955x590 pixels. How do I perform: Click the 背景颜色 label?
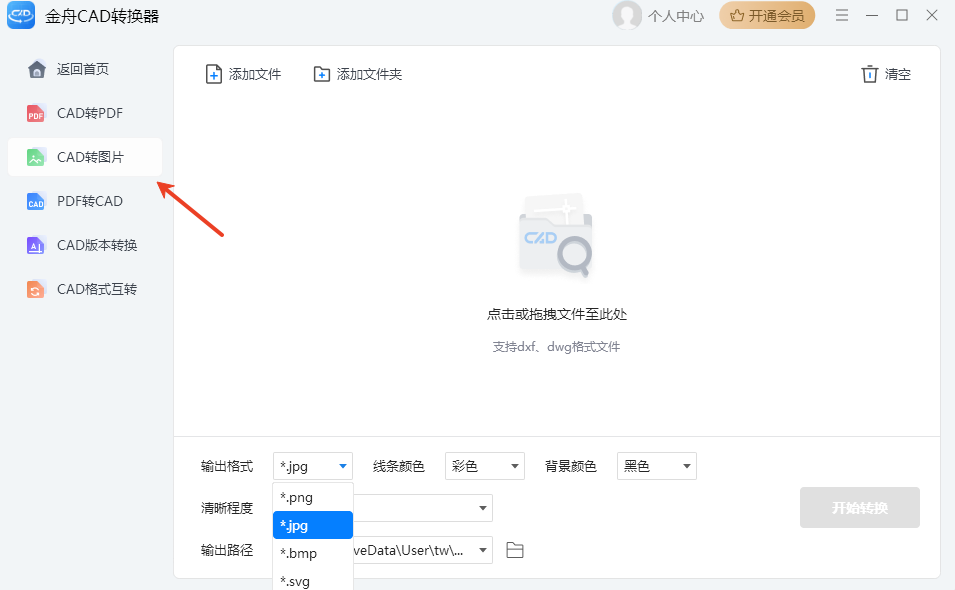pos(570,466)
